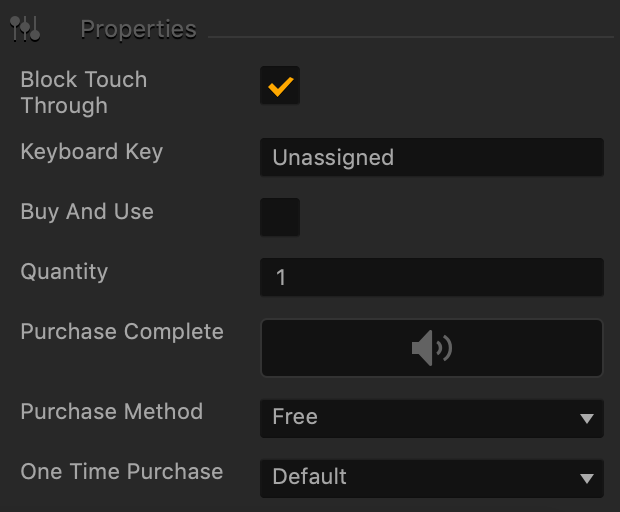Click the Properties sliders icon

[25, 28]
